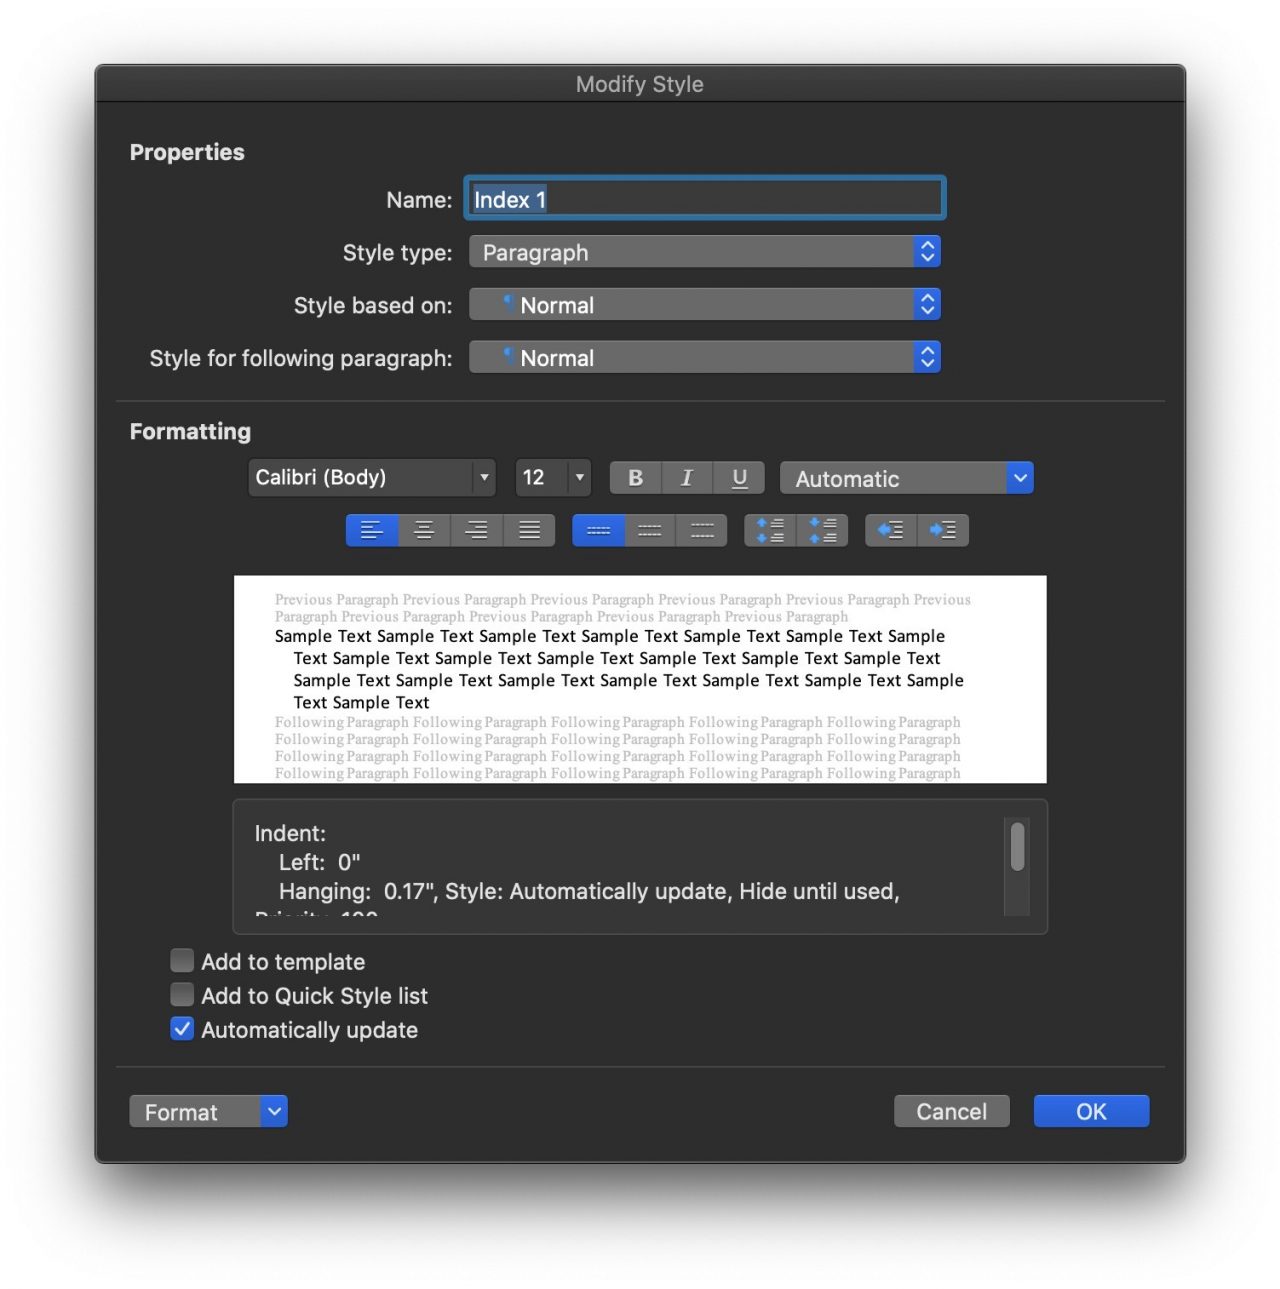
Task: Enable underline formatting
Action: pos(739,478)
